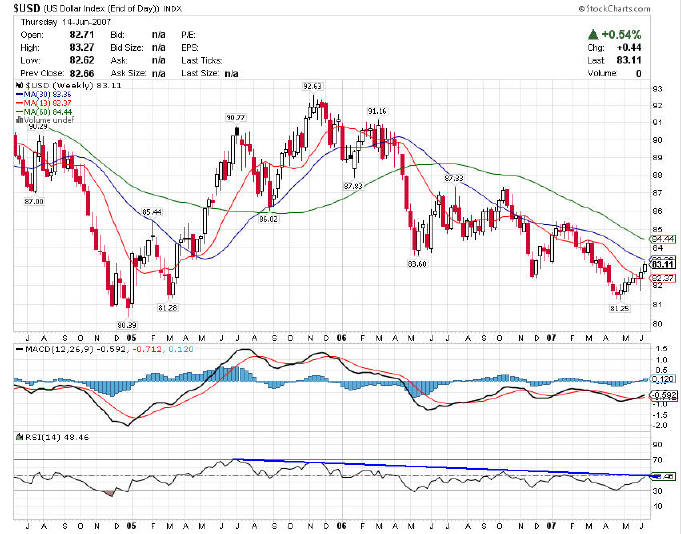Click the small icon before RSI(14)
The width and height of the screenshot is (681, 534).
[19, 437]
